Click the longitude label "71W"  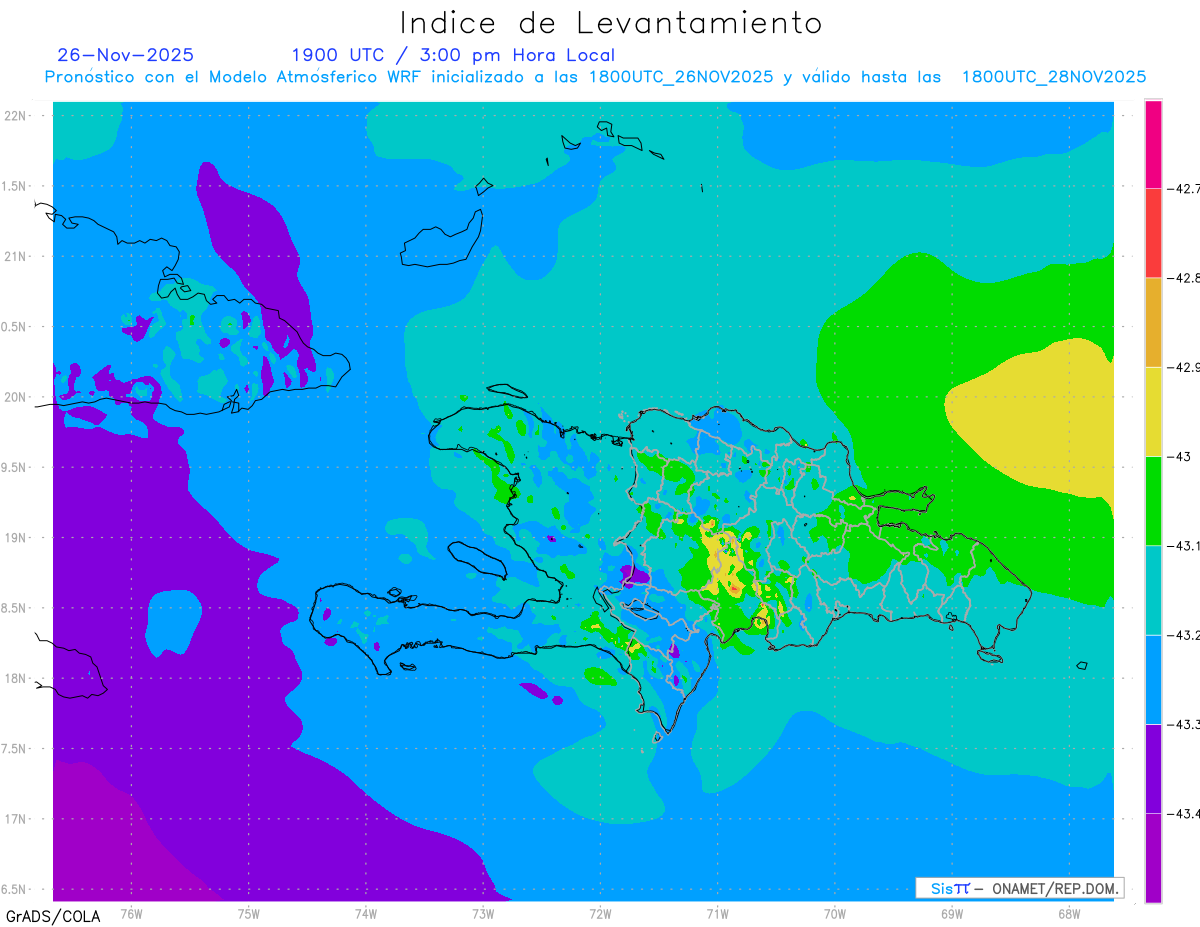coord(717,914)
